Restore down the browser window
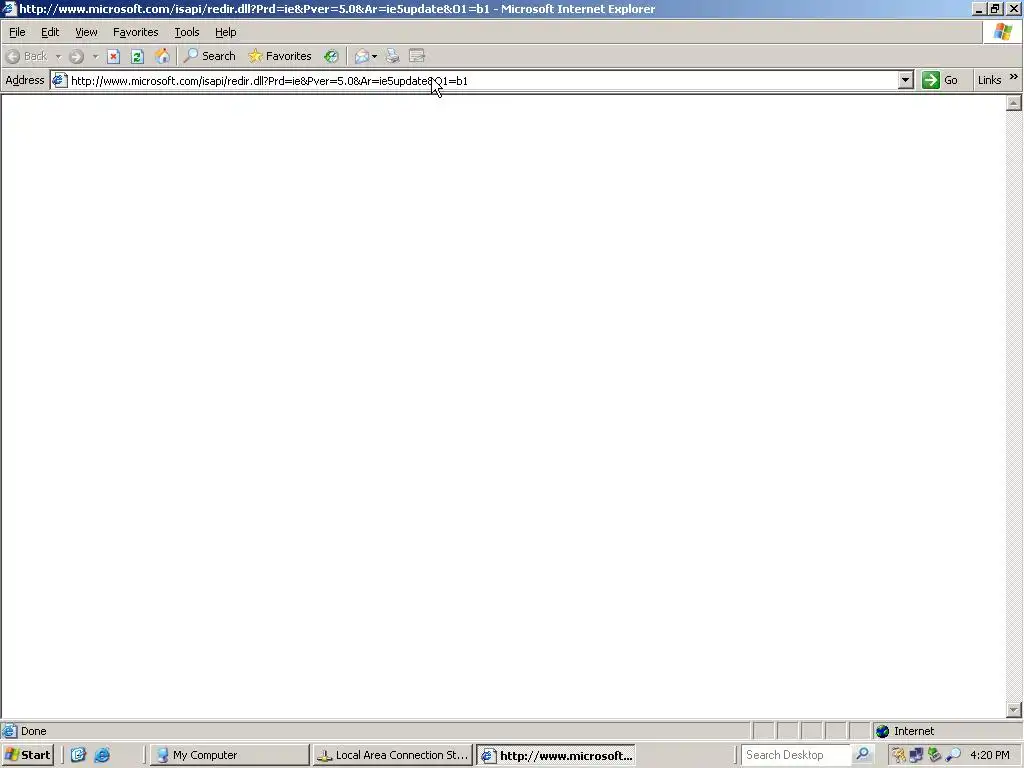The height and width of the screenshot is (768, 1024). pos(995,8)
